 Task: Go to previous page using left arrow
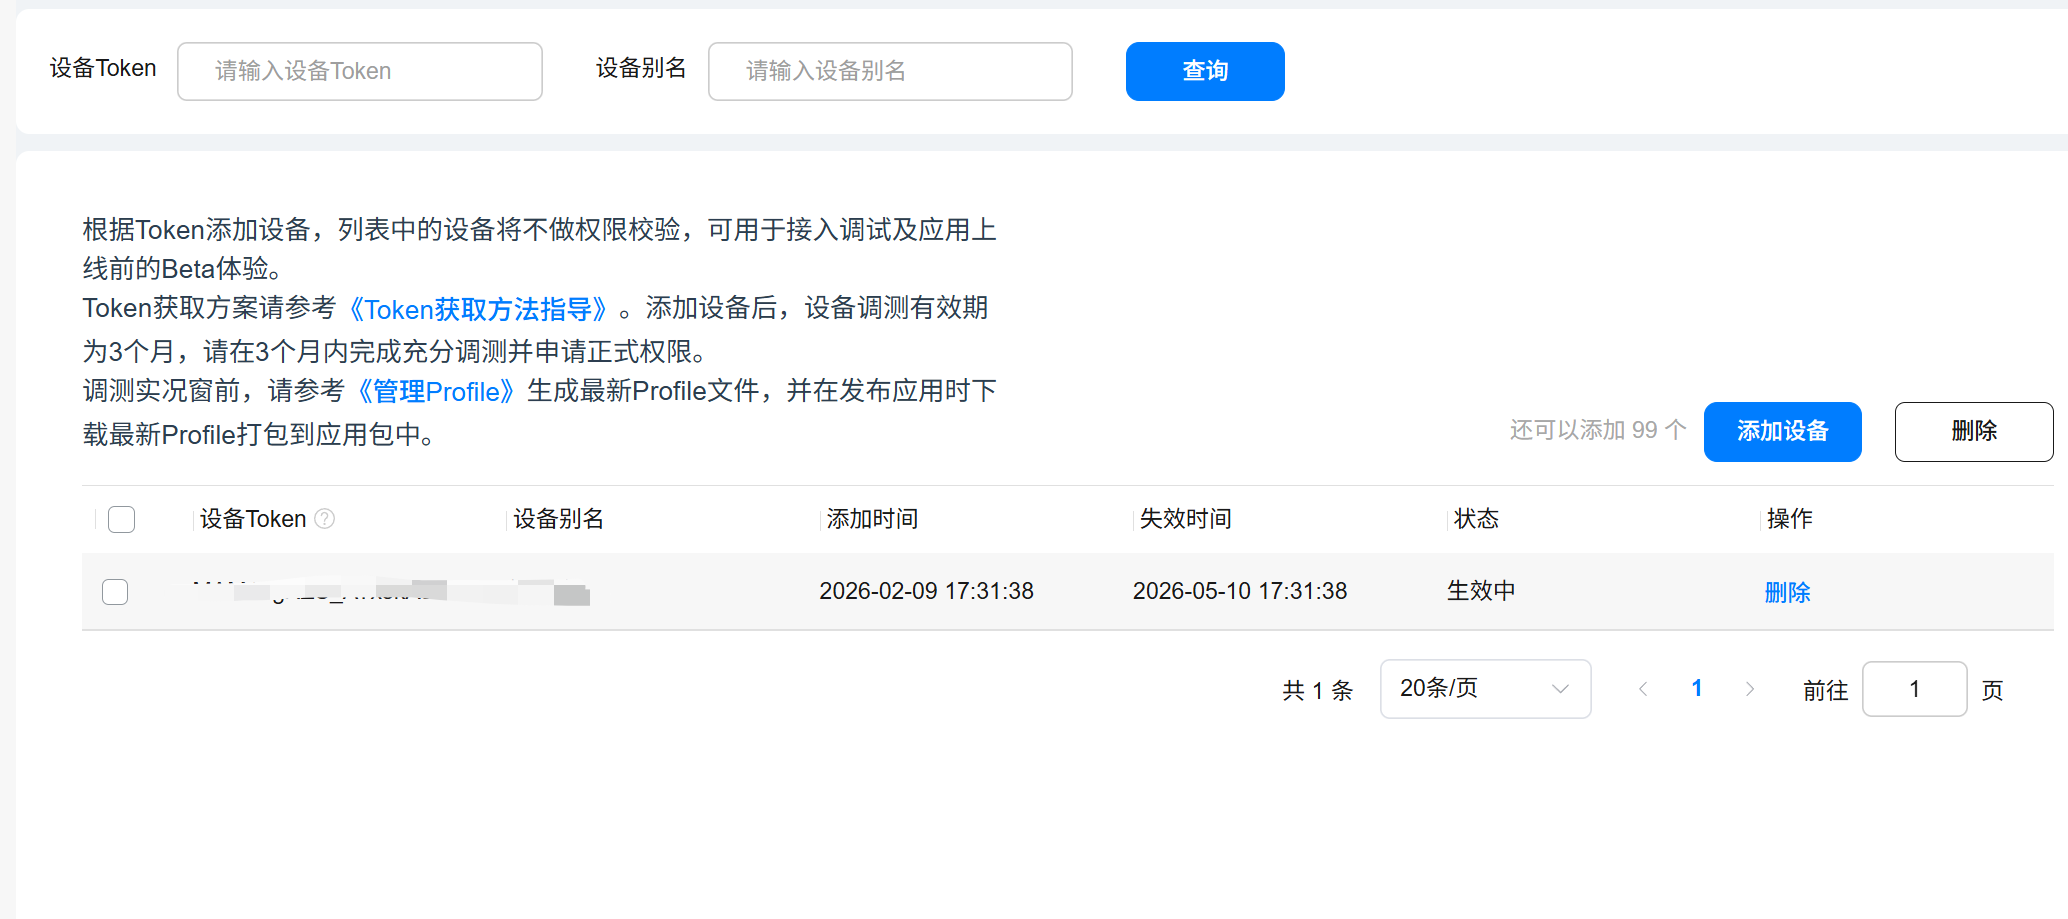click(x=1643, y=689)
